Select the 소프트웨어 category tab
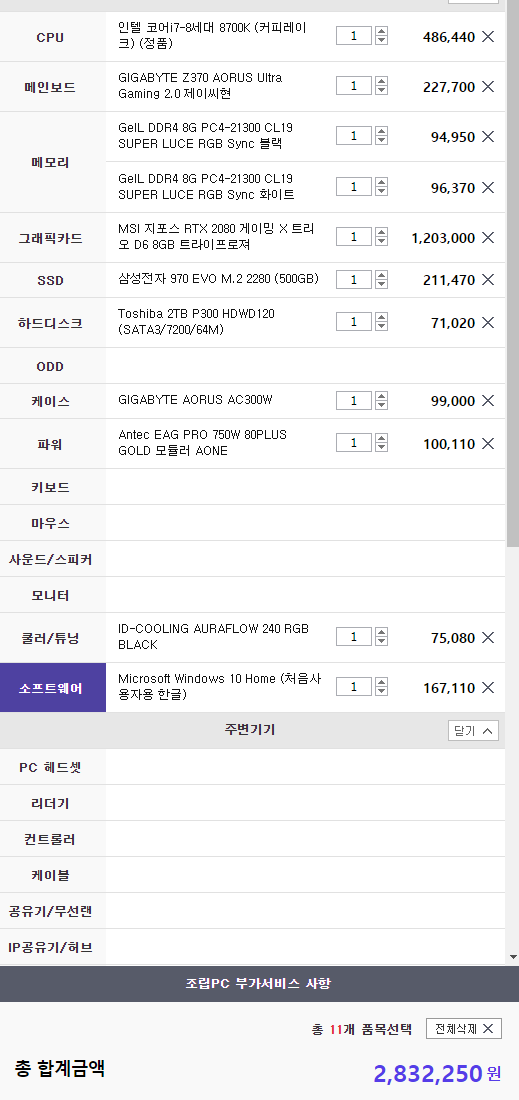This screenshot has width=519, height=1100. point(53,688)
